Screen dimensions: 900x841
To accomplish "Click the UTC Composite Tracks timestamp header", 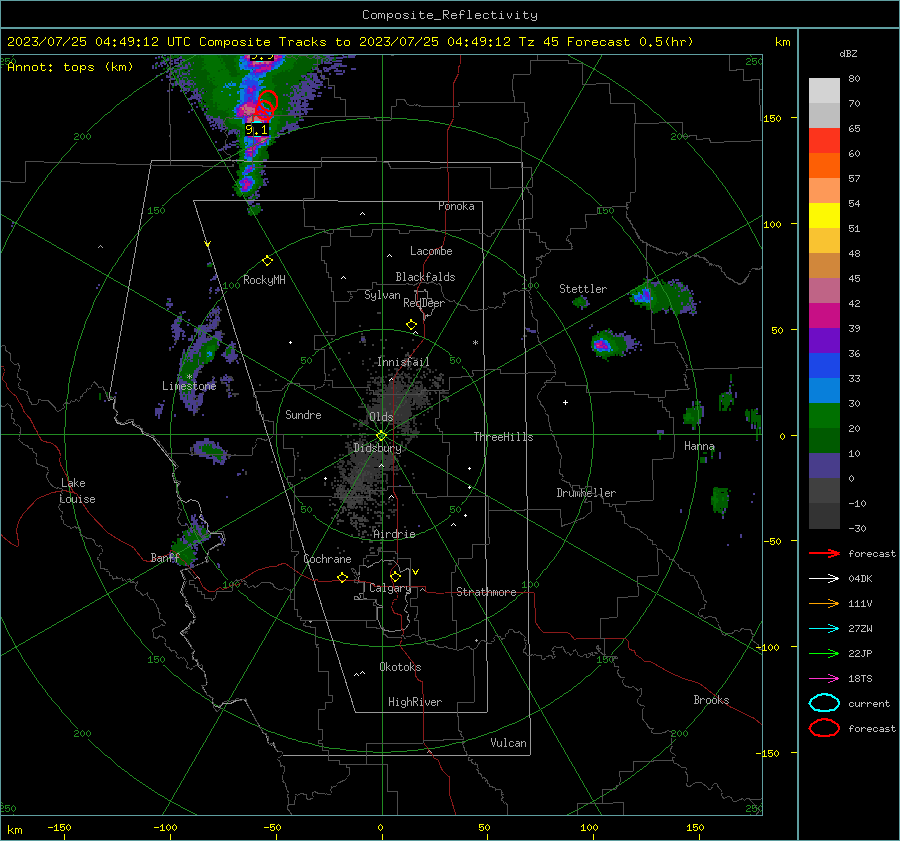I will pyautogui.click(x=350, y=42).
